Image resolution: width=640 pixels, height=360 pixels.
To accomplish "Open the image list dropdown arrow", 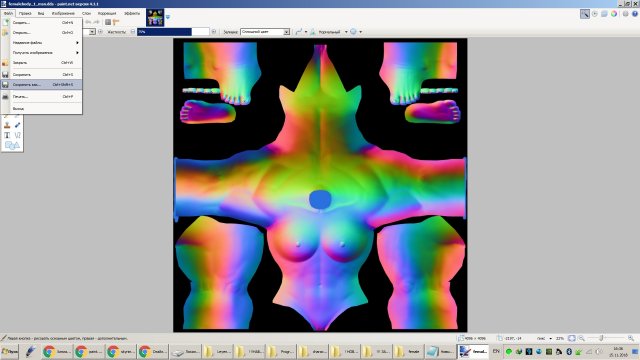I will [168, 17].
